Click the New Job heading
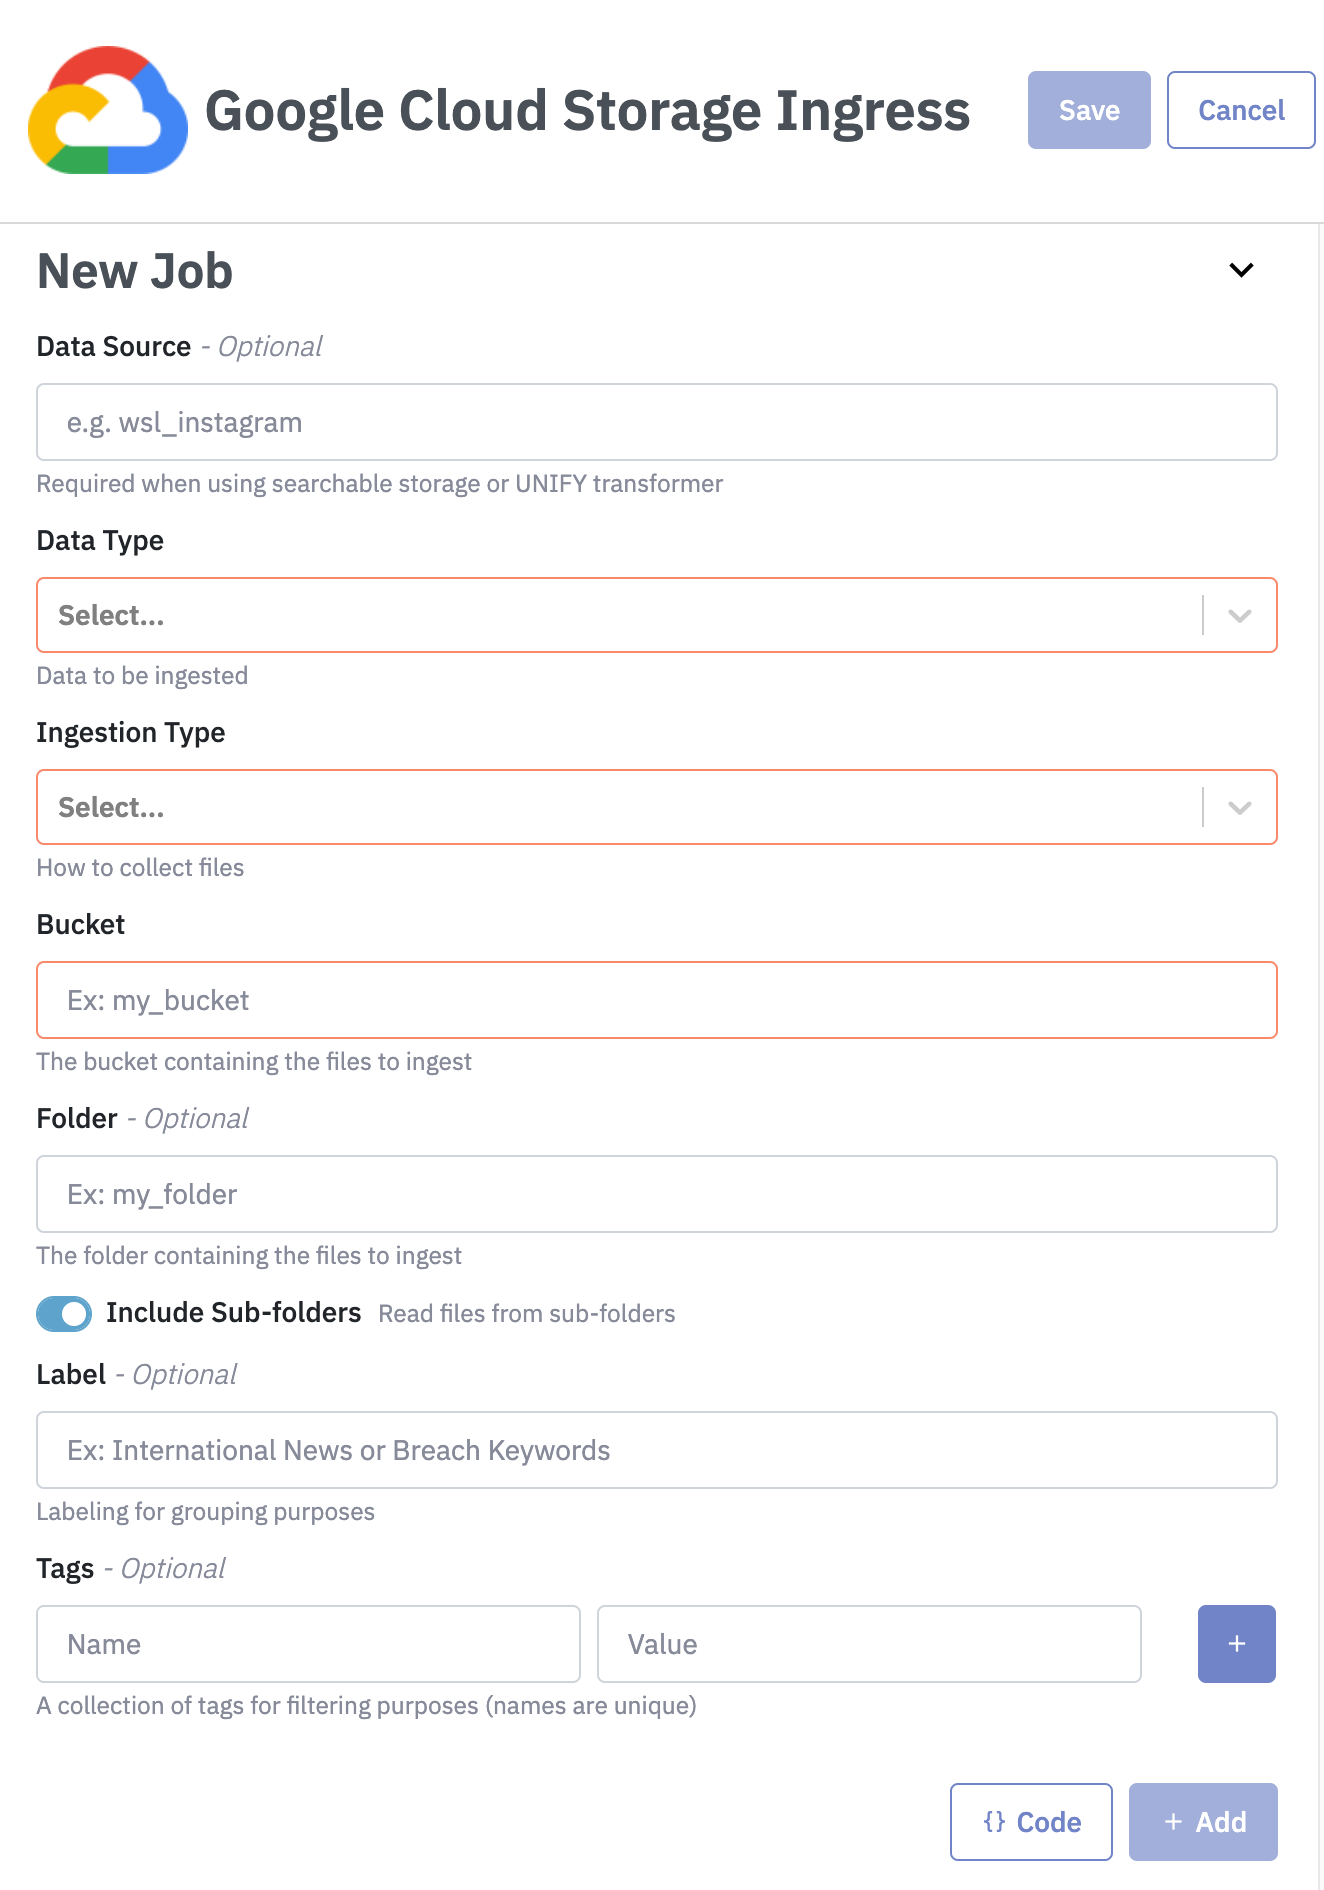Image resolution: width=1324 pixels, height=1890 pixels. tap(135, 271)
